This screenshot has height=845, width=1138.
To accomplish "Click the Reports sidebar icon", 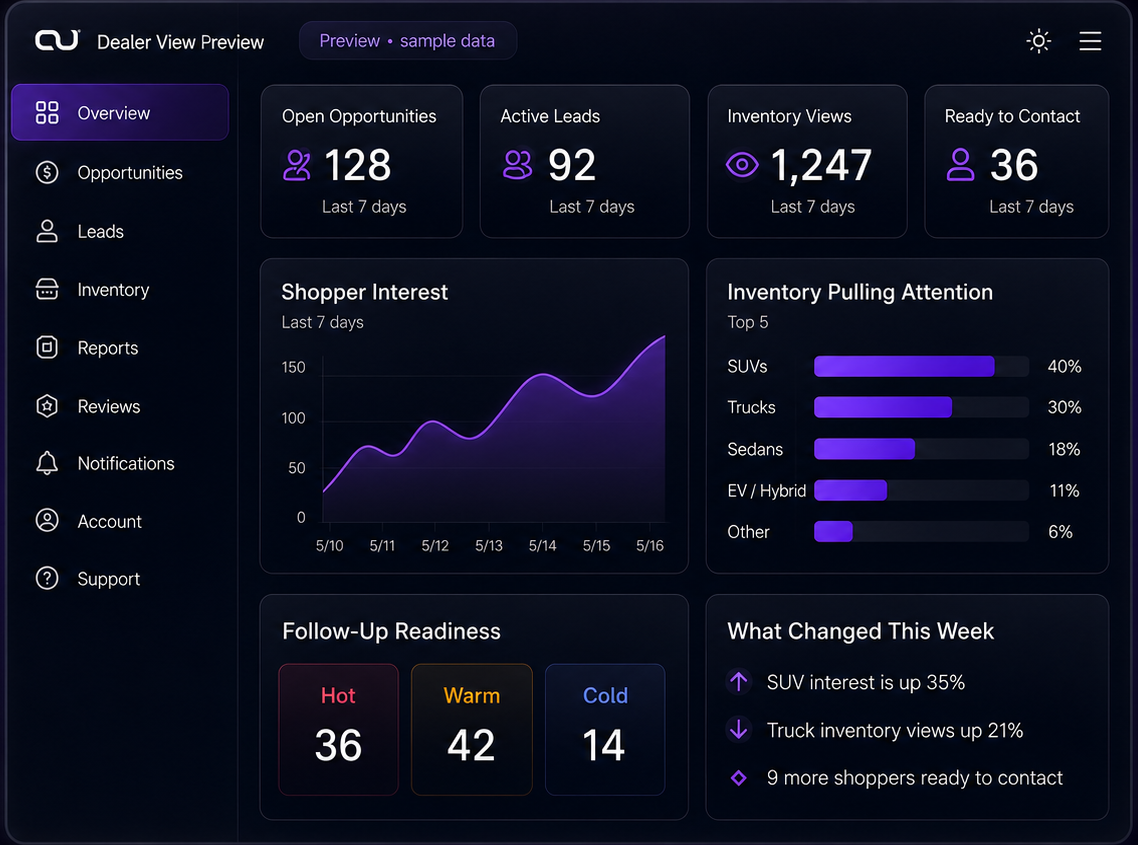I will click(47, 347).
